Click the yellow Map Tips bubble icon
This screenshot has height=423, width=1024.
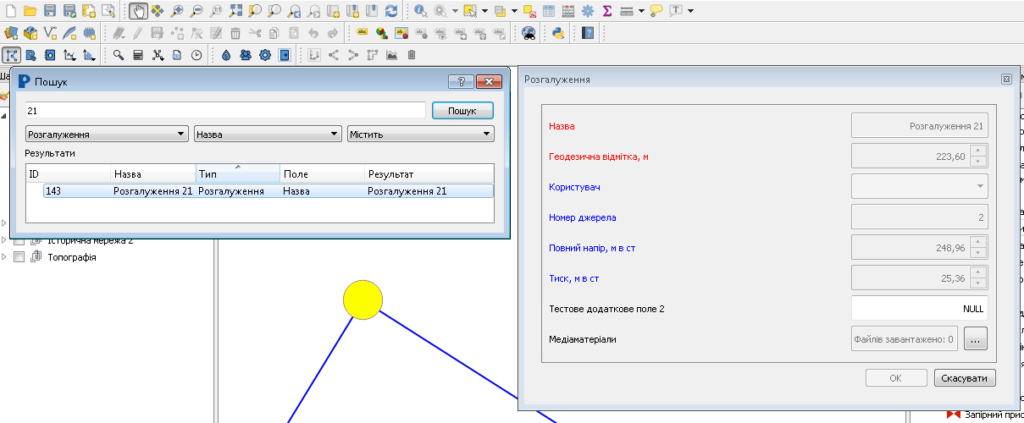point(656,10)
